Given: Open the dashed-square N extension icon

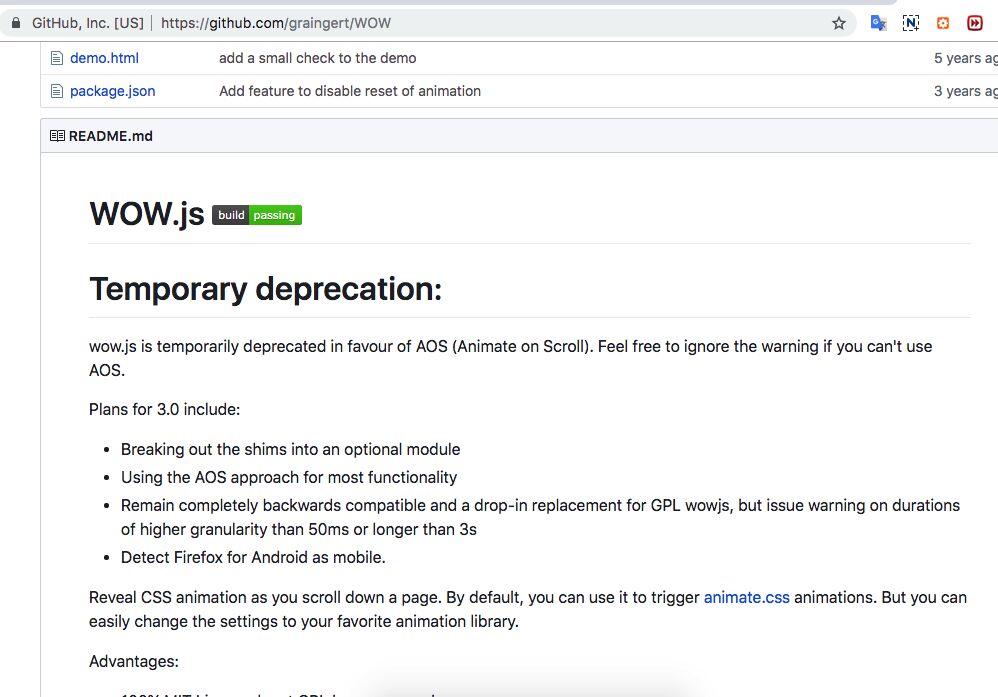Looking at the screenshot, I should [x=911, y=24].
